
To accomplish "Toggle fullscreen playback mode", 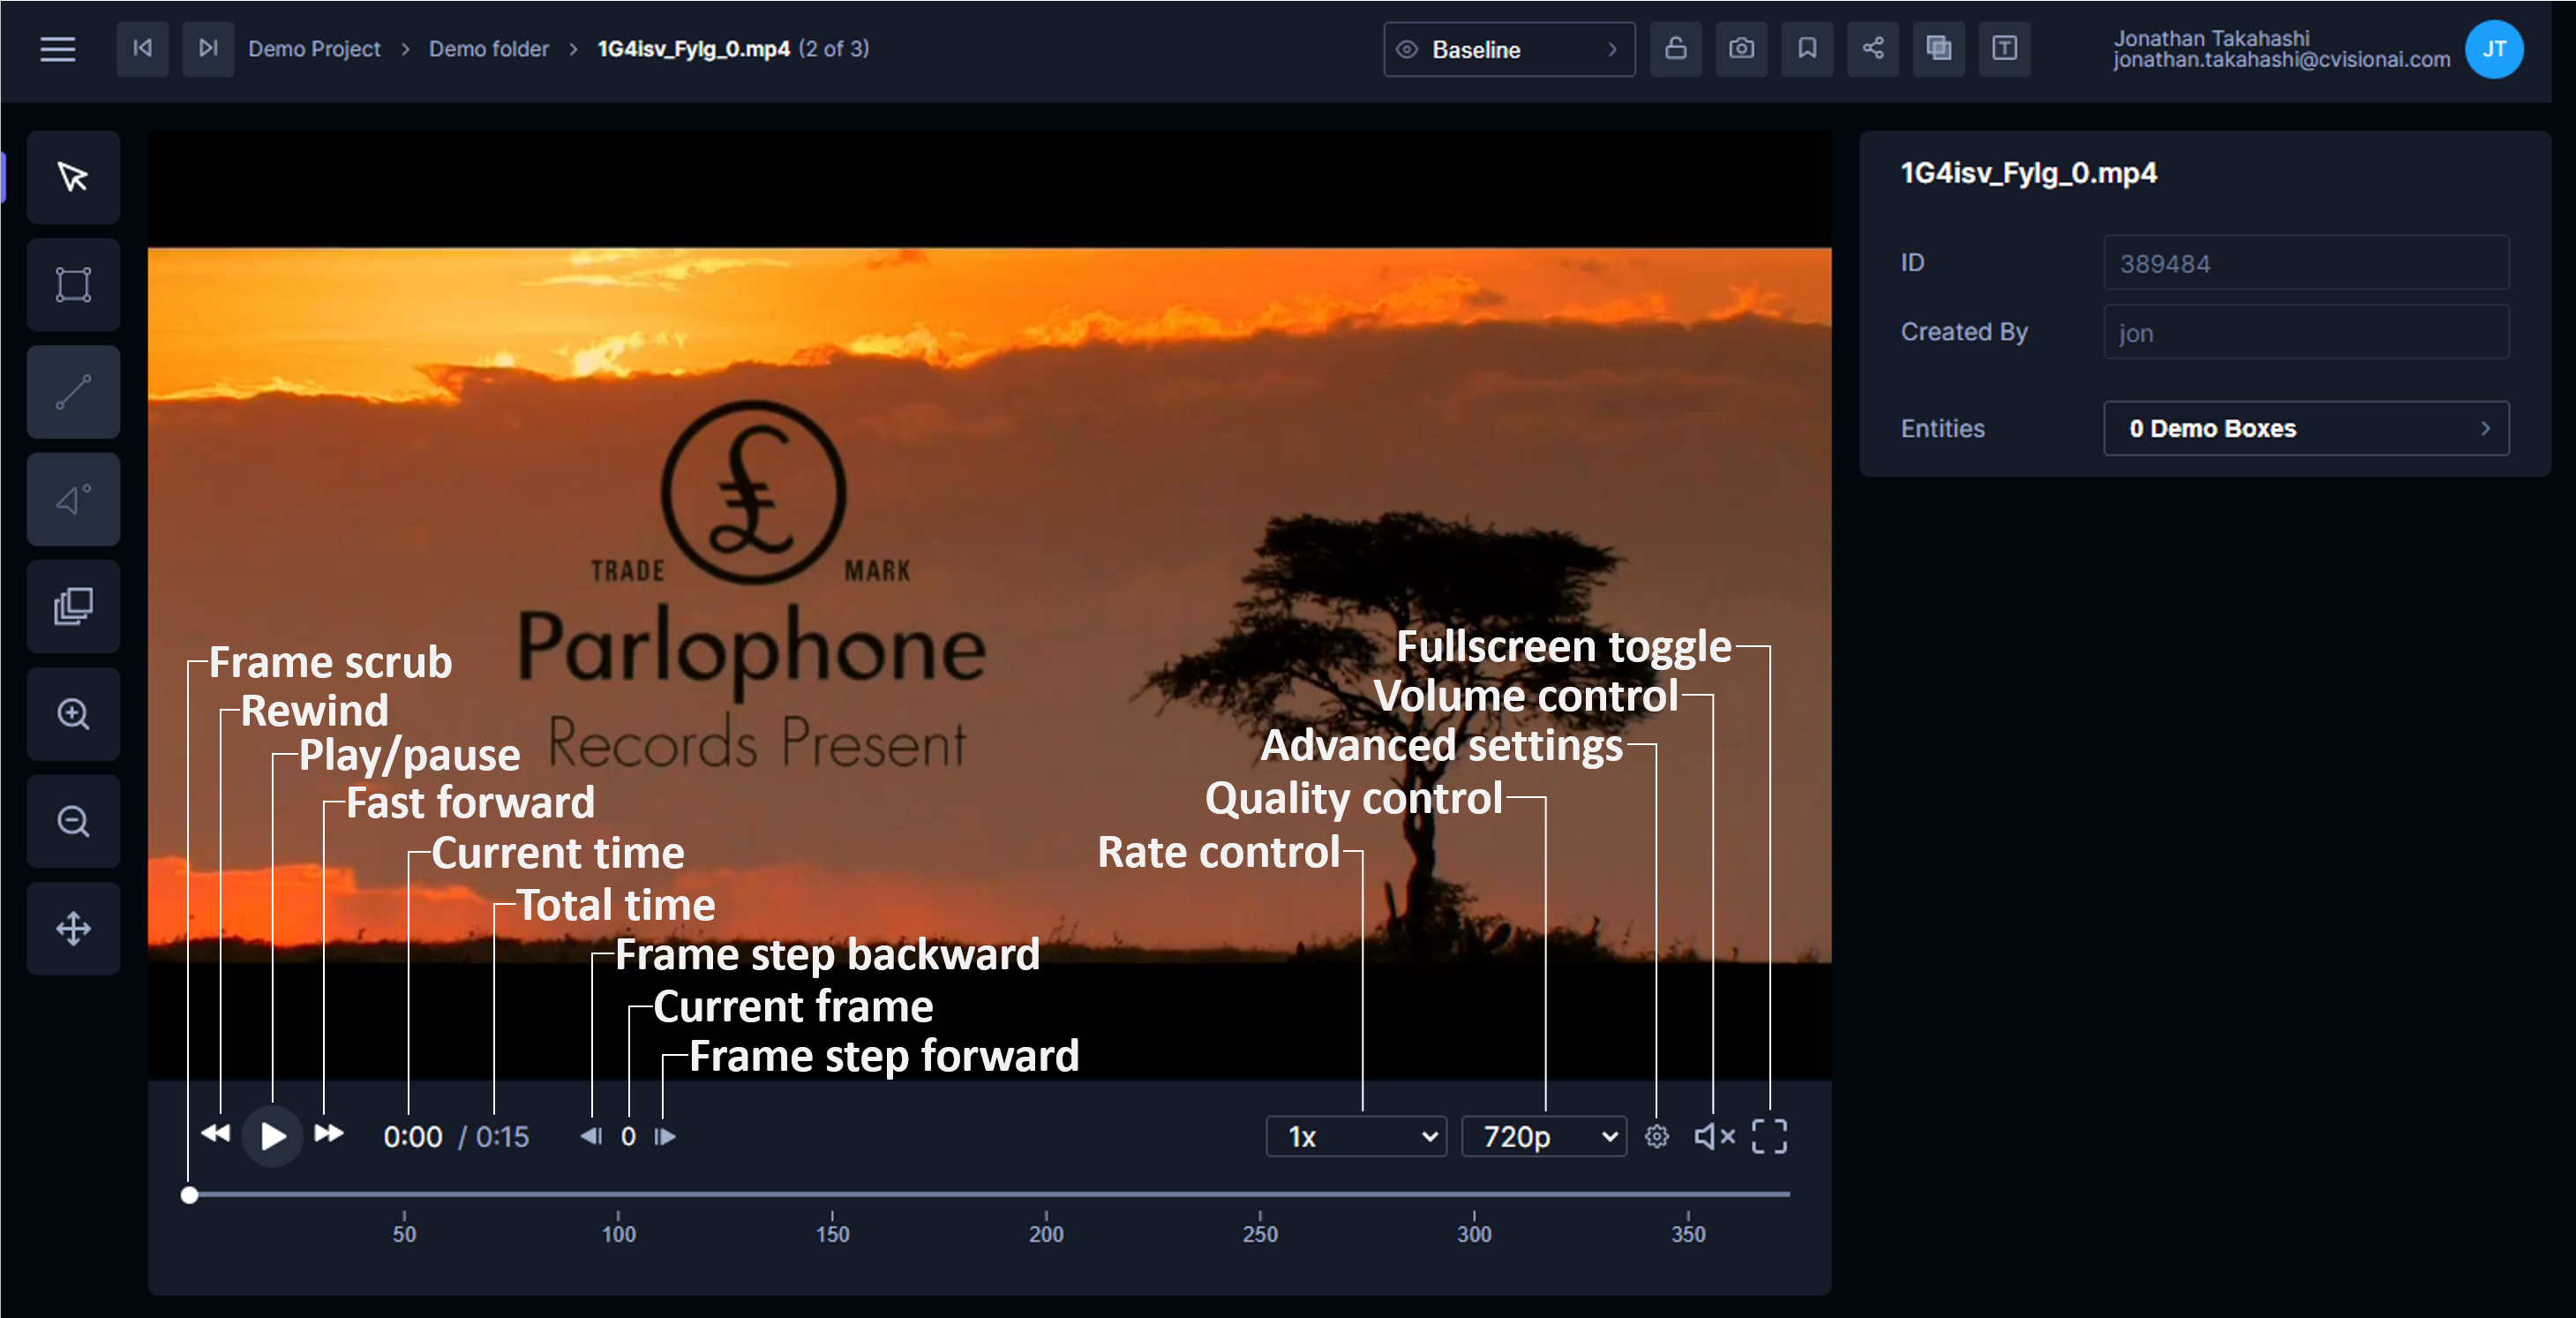I will coord(1769,1136).
